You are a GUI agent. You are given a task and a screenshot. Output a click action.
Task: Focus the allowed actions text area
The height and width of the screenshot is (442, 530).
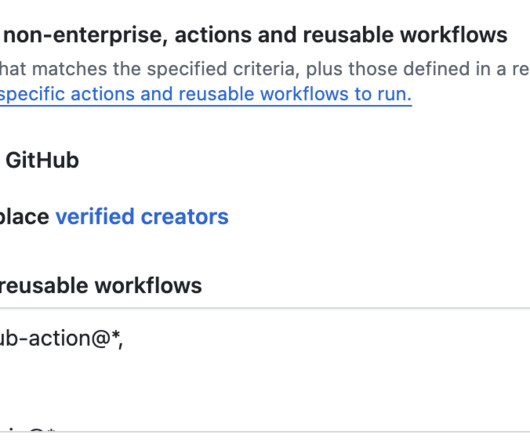(265, 370)
